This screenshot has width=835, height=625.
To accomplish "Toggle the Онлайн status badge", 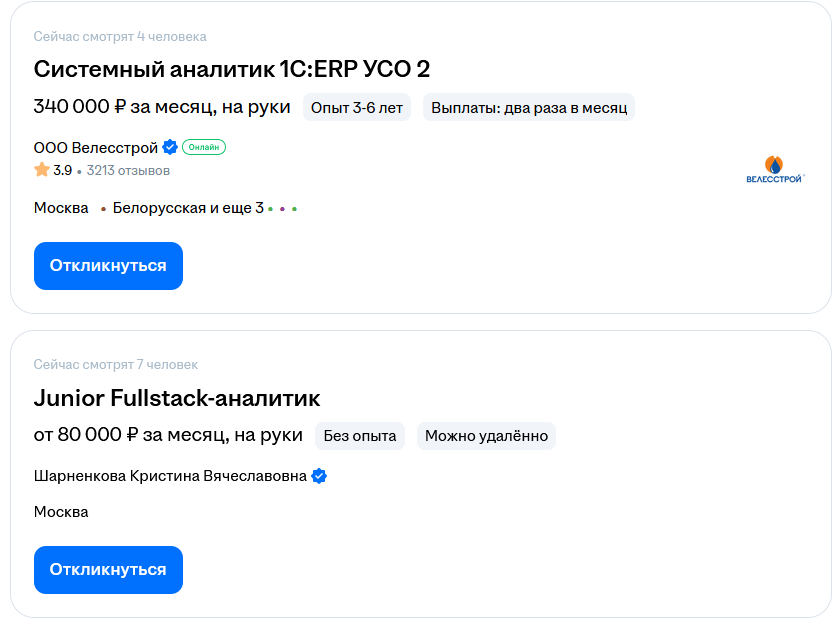I will (x=205, y=145).
